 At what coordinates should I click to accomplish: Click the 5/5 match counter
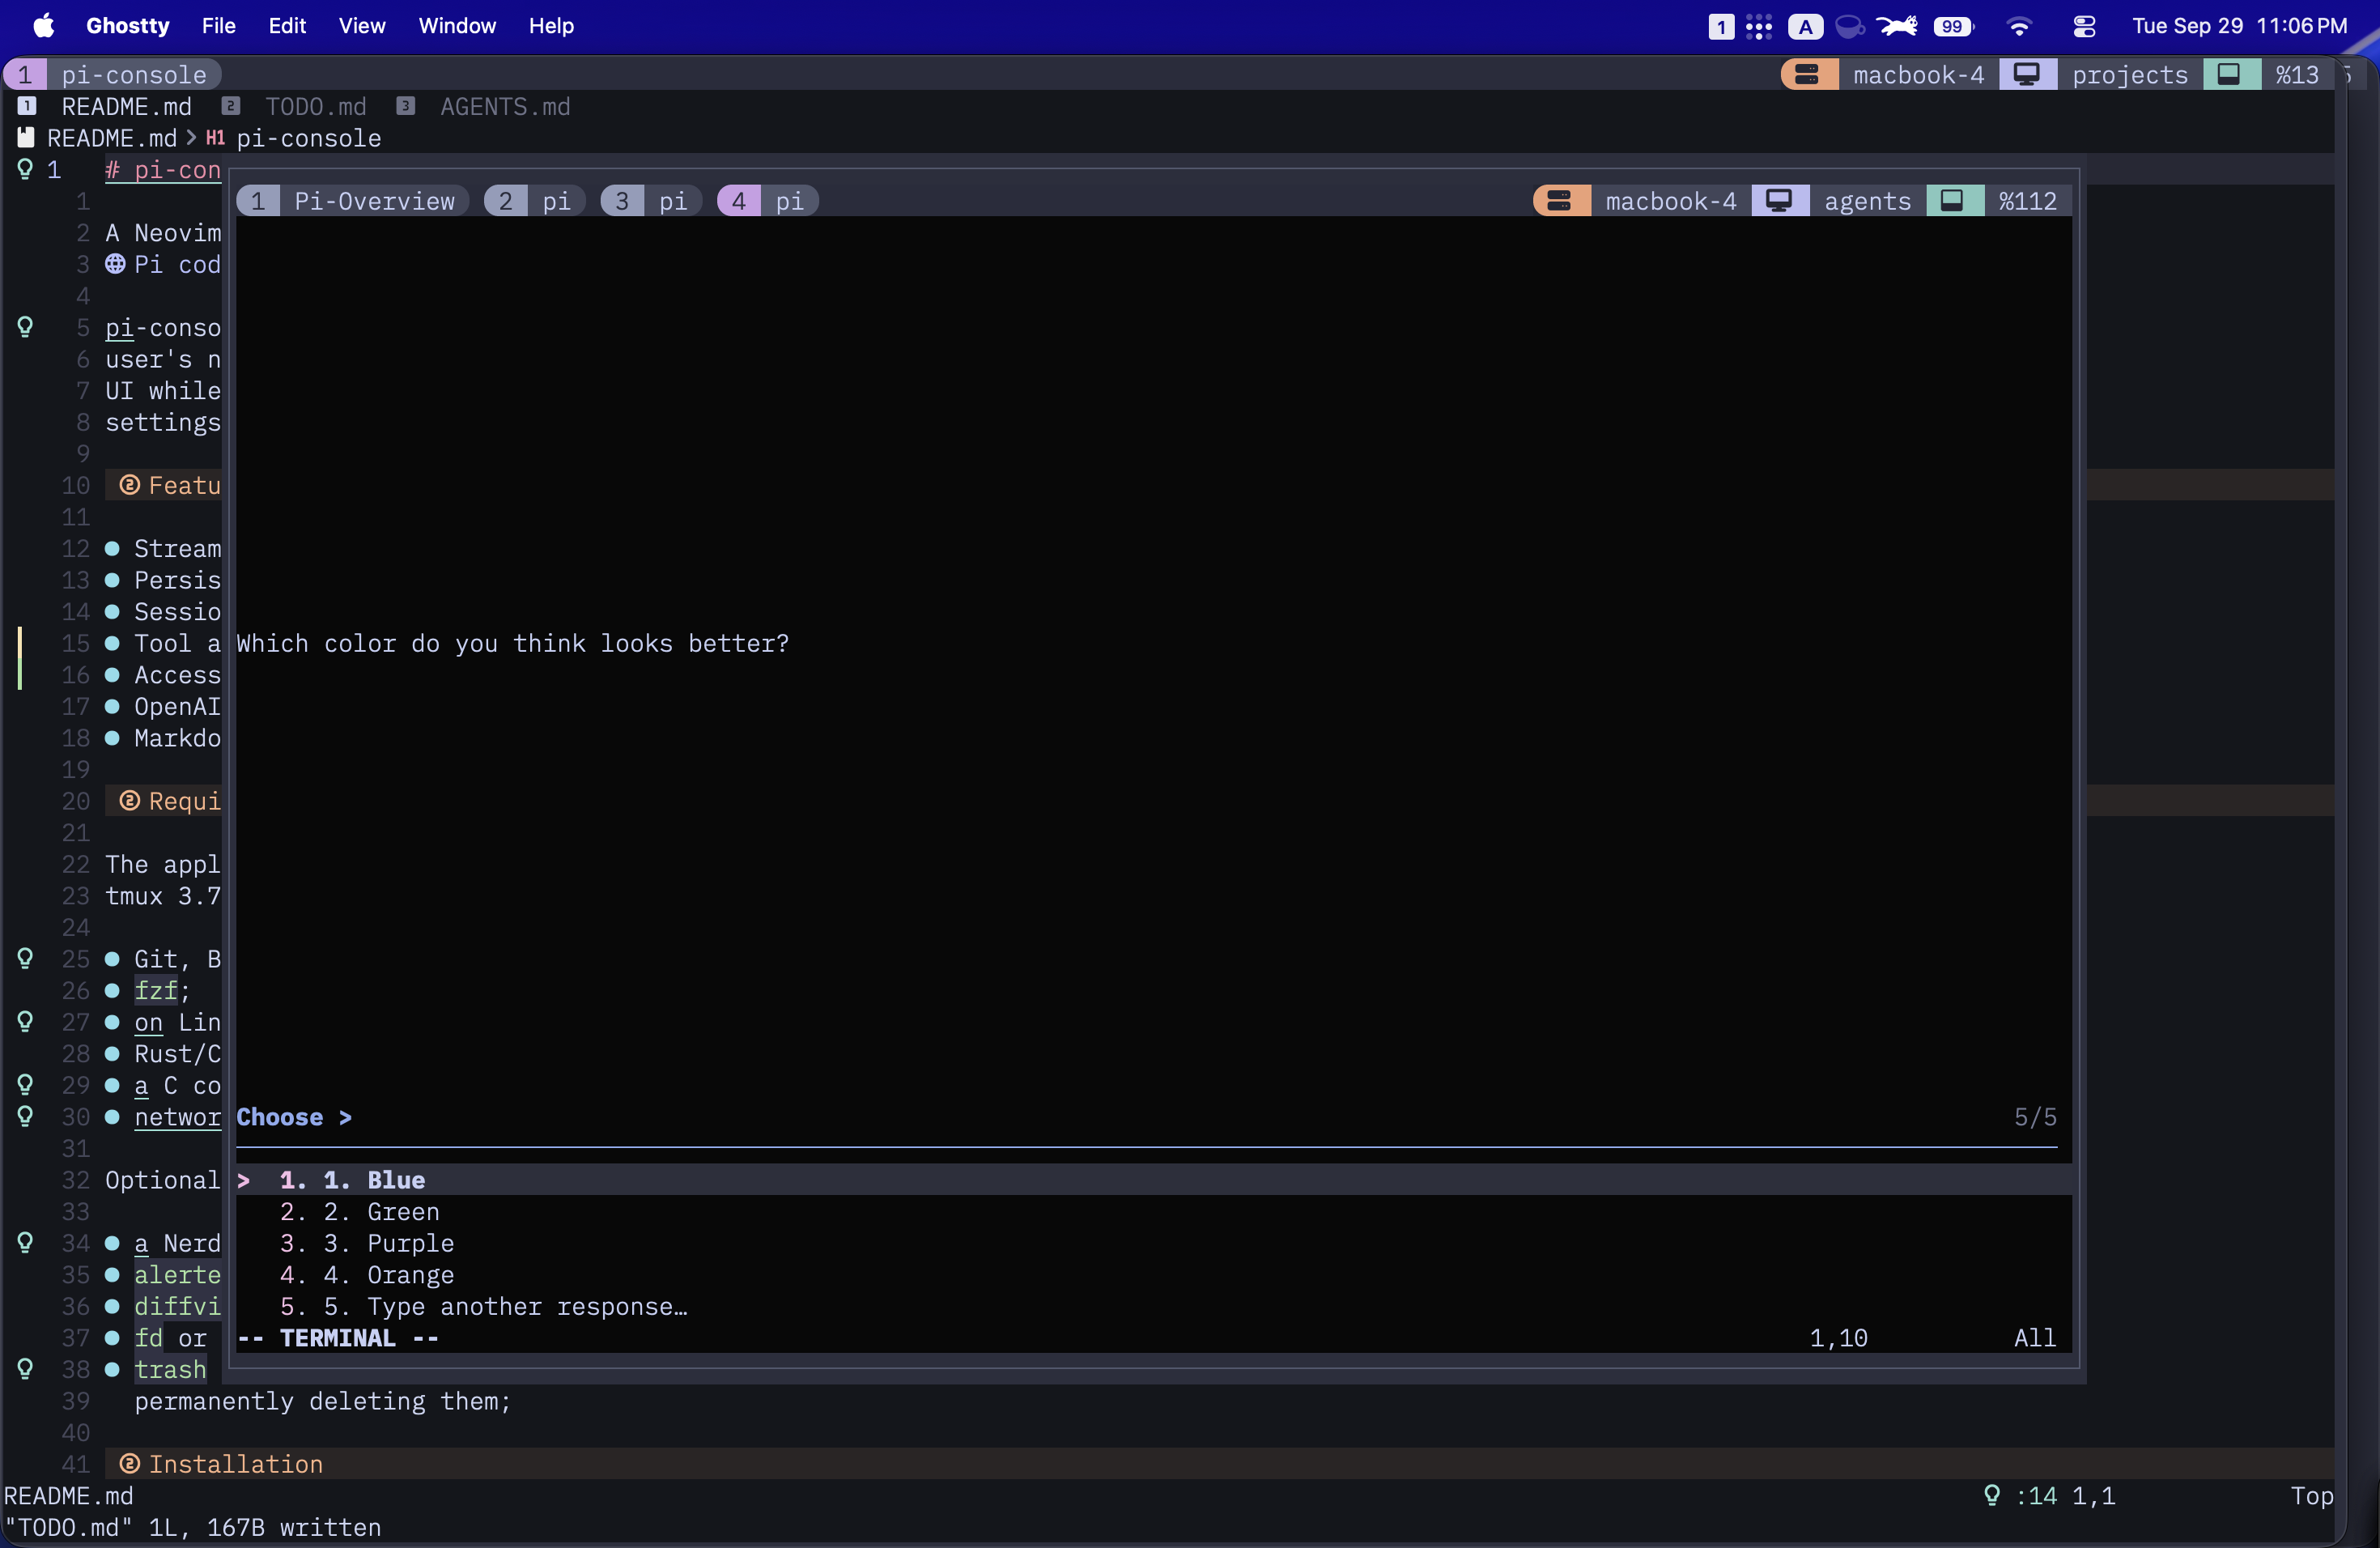pyautogui.click(x=2035, y=1117)
